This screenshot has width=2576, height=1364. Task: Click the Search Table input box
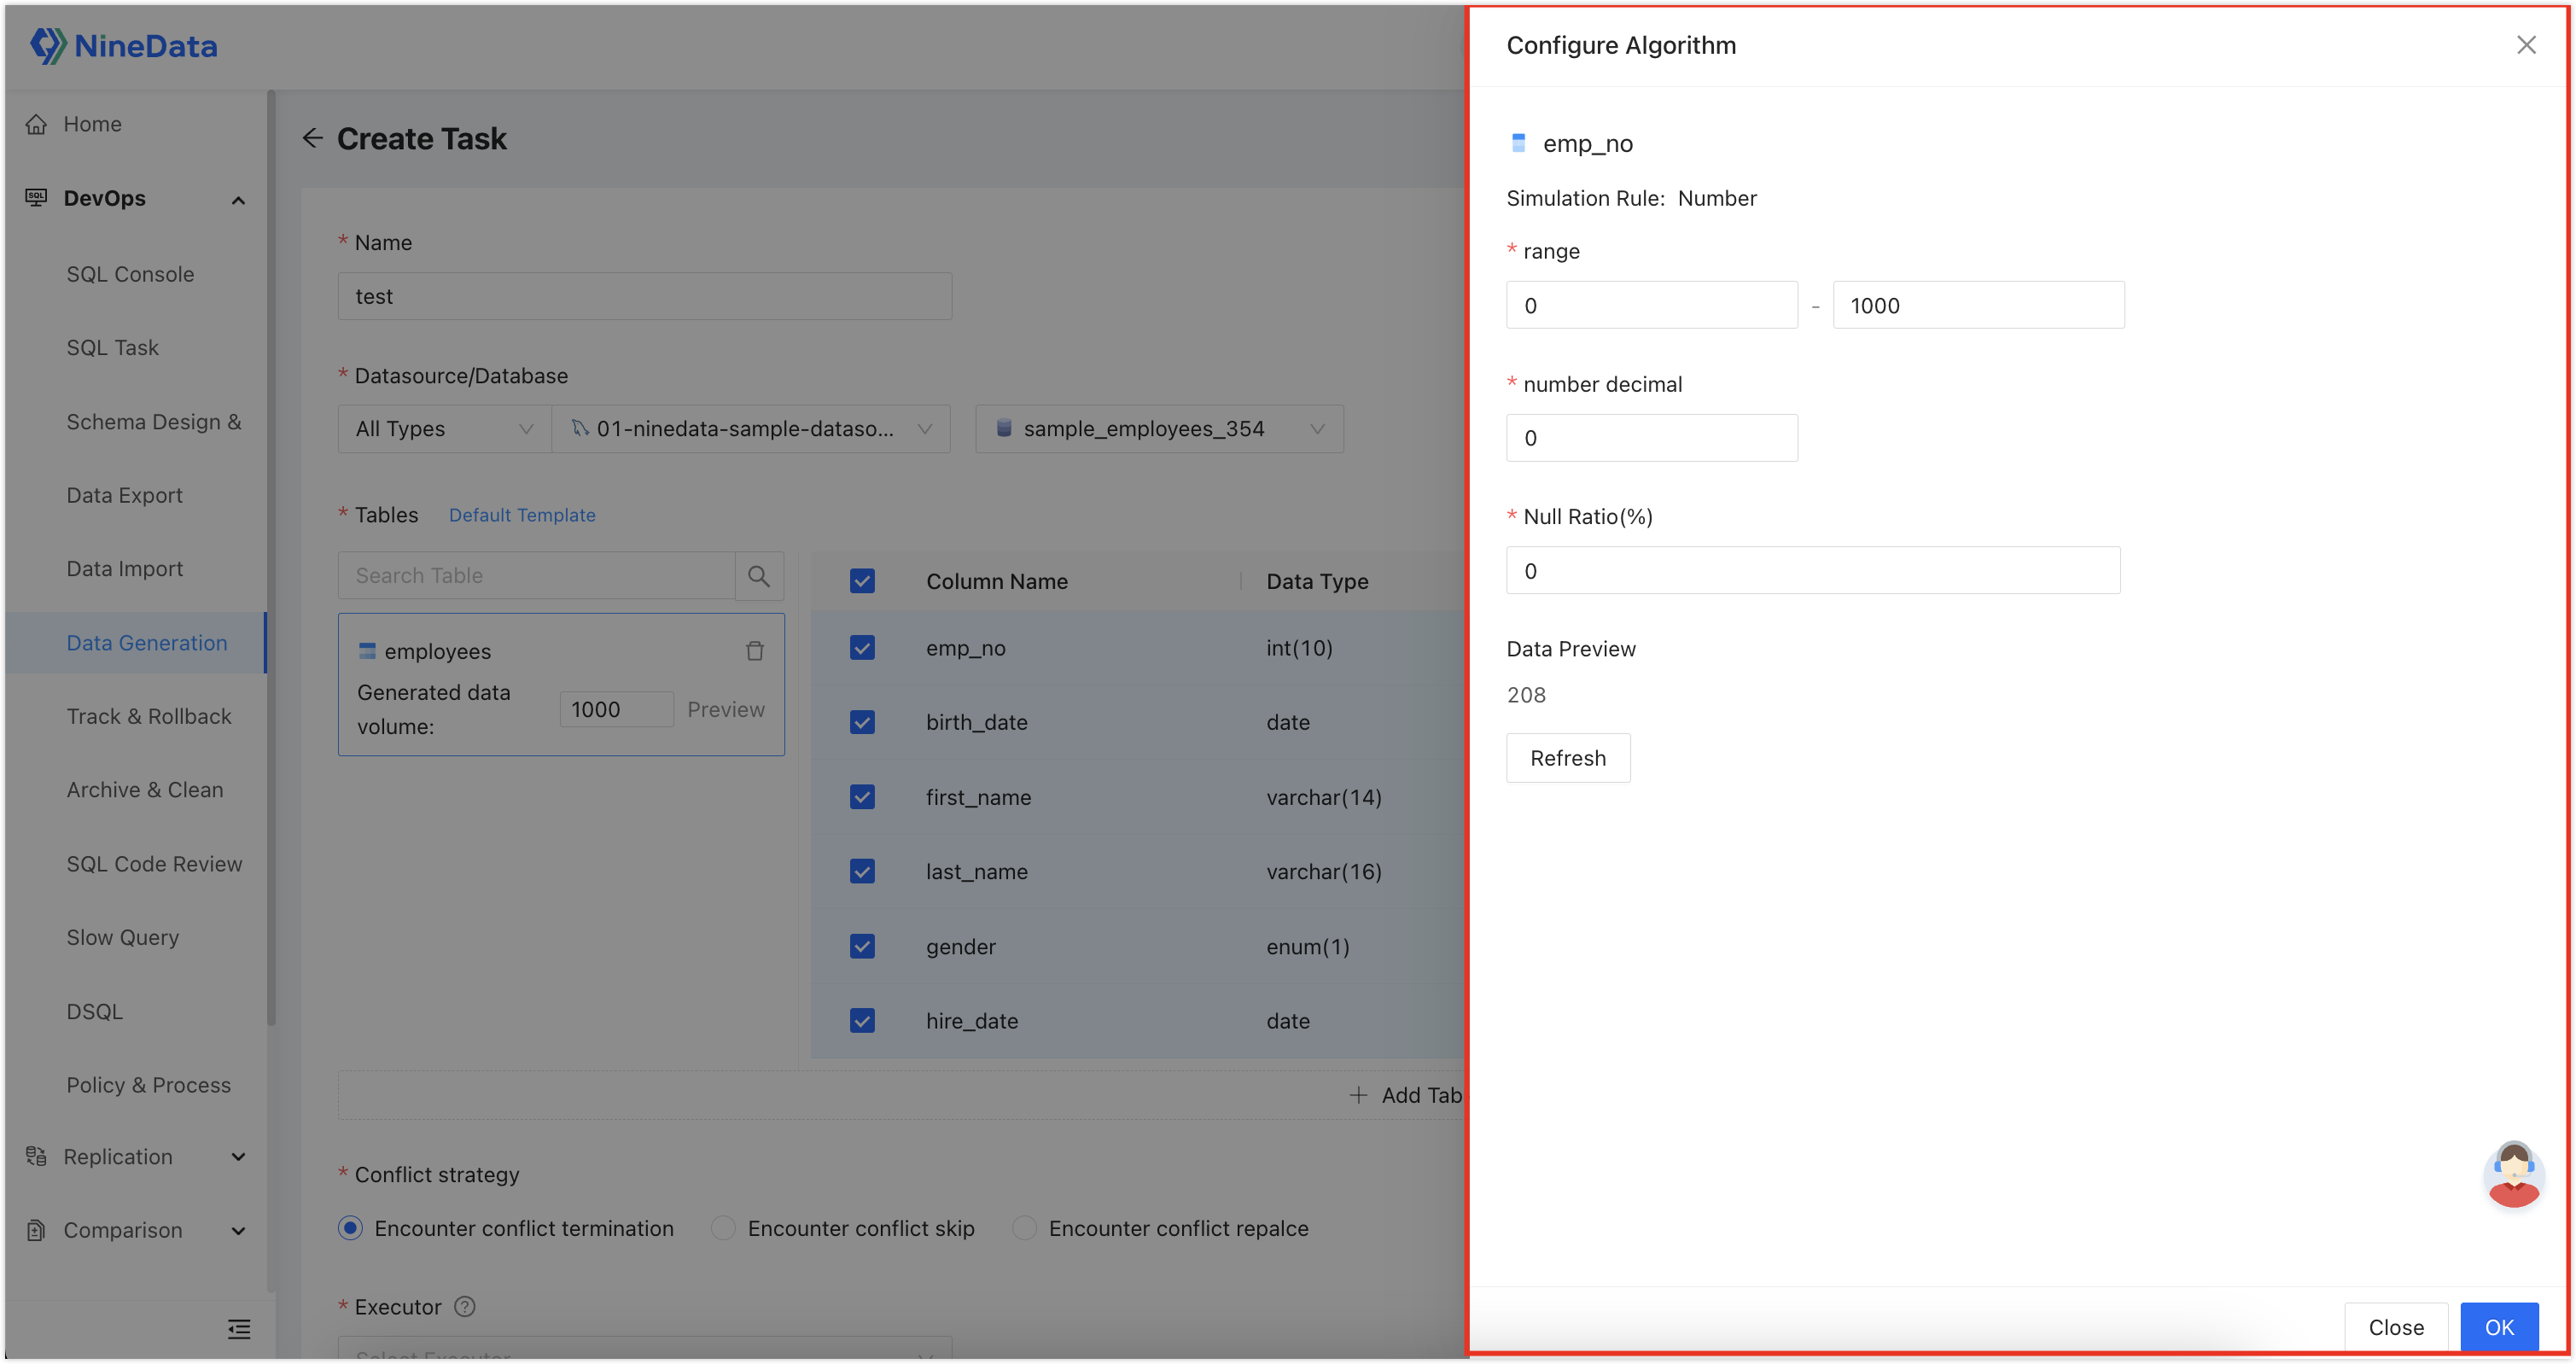coord(537,576)
